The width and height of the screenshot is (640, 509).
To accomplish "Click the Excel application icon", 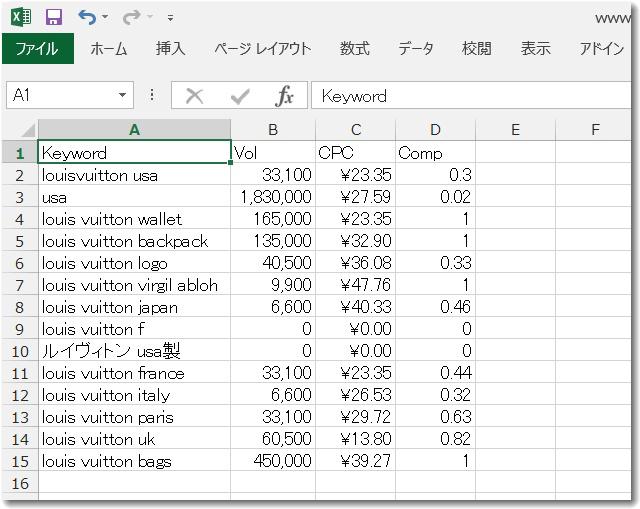I will click(x=20, y=17).
